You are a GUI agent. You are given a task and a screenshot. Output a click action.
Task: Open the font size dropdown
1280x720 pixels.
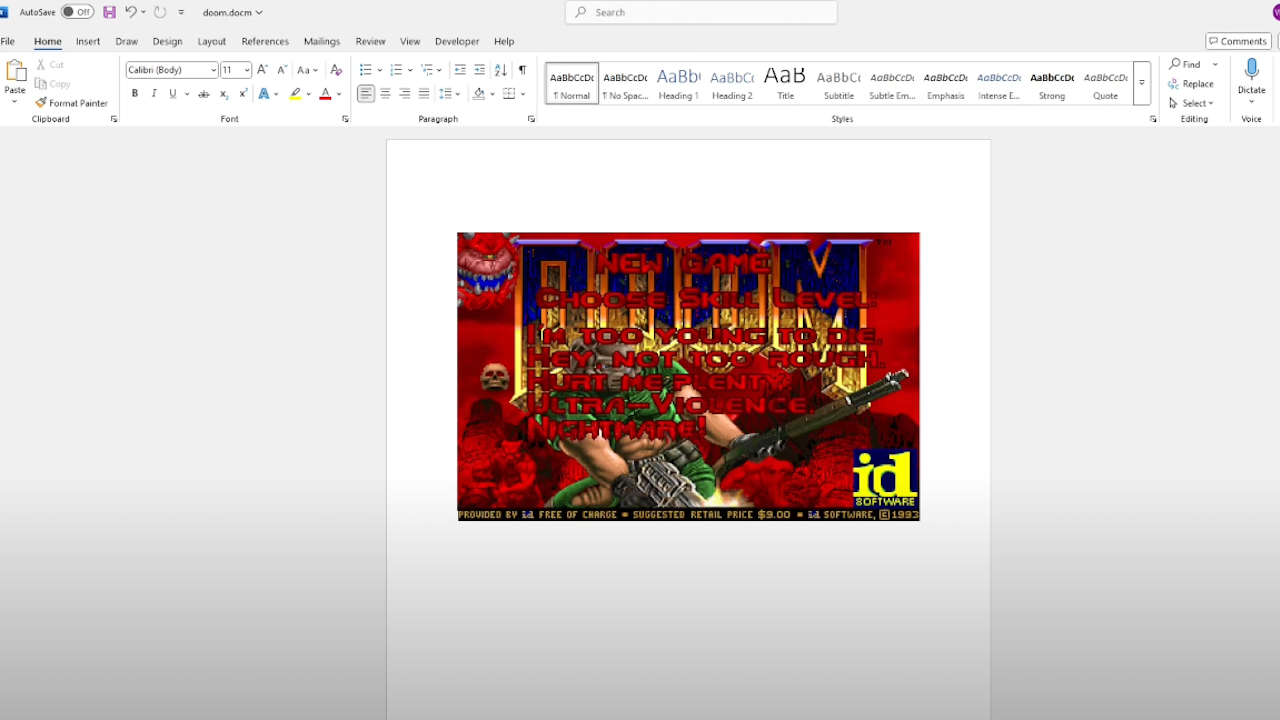pyautogui.click(x=247, y=70)
